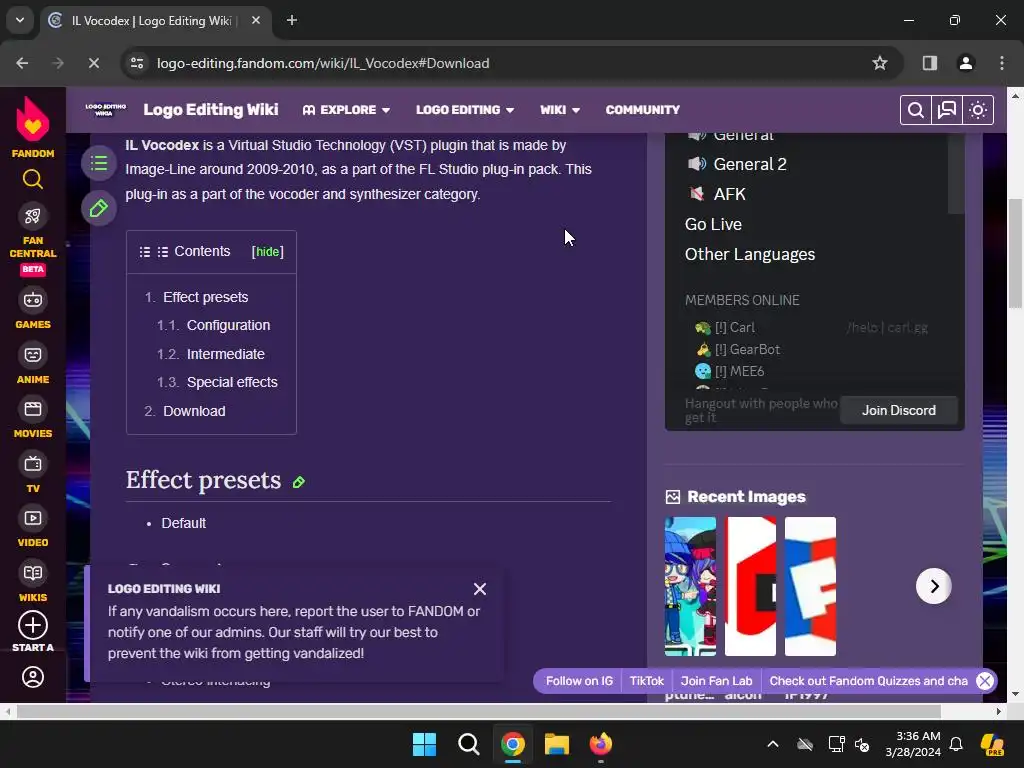View site information icon in address bar

point(137,63)
